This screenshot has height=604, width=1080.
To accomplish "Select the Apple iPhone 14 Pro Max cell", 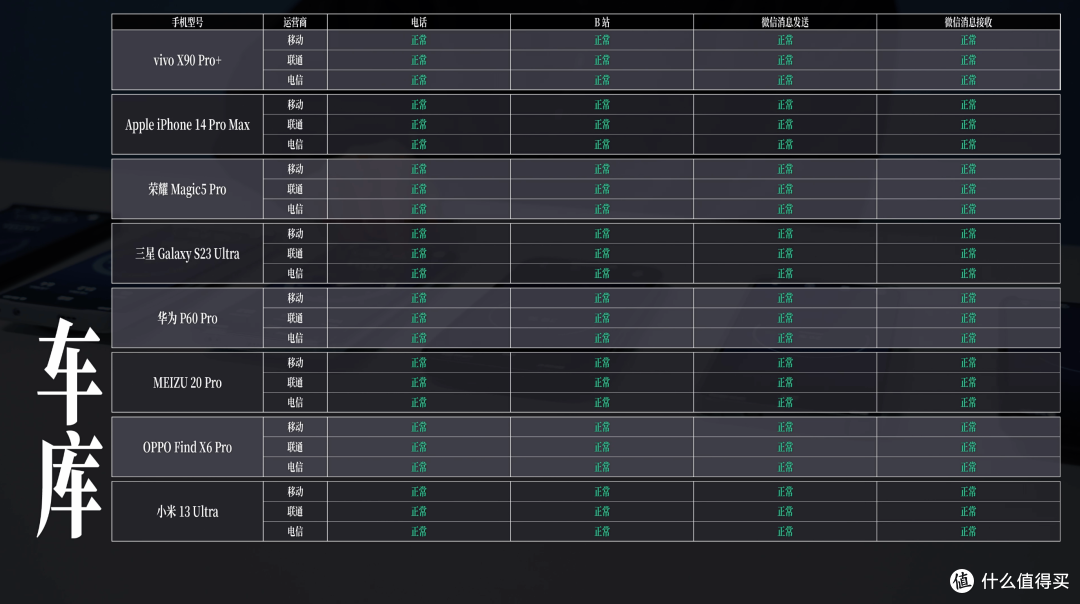I will [x=187, y=125].
